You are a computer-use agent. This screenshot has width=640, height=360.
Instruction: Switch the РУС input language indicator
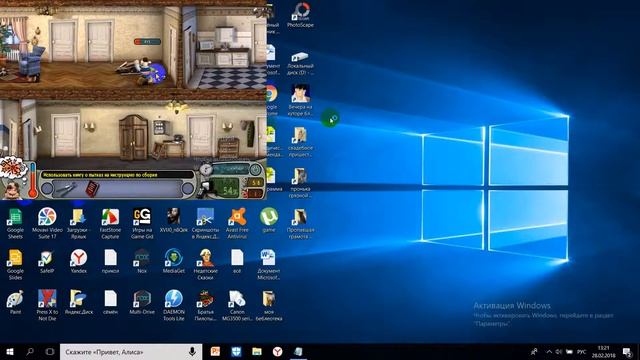[x=582, y=351]
